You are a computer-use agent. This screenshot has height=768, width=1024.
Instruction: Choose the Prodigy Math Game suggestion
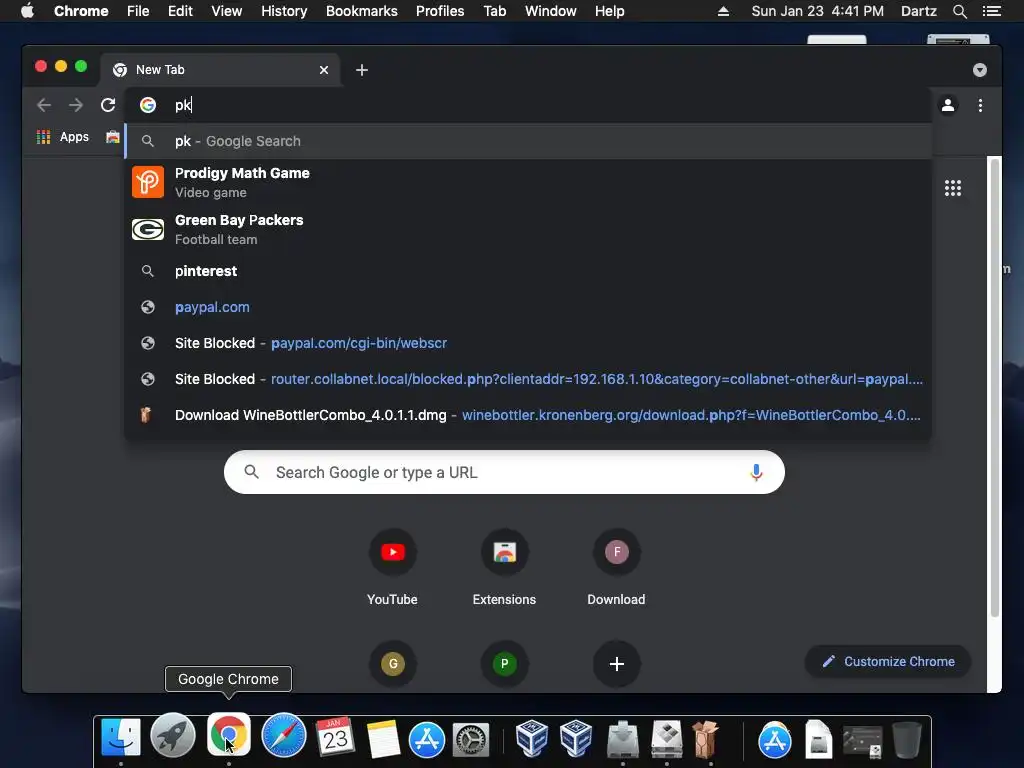tap(528, 182)
